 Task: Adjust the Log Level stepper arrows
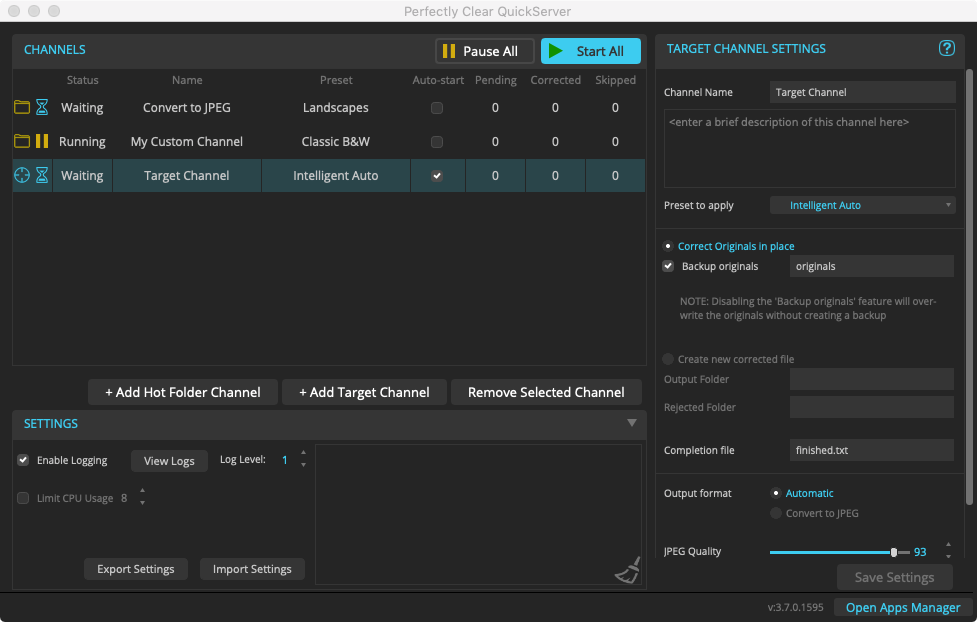pos(303,459)
